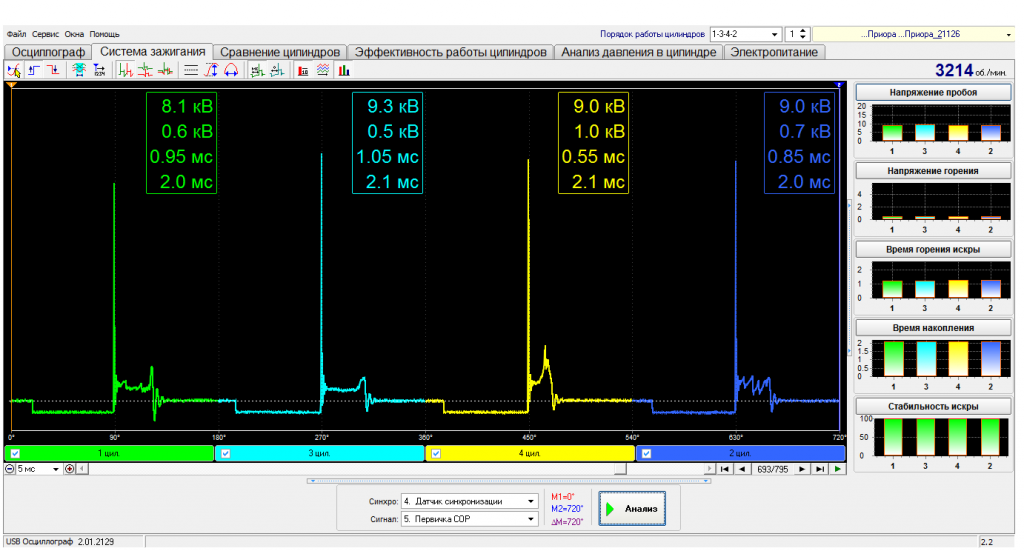Click the 693/795 frame counter field

click(x=772, y=469)
